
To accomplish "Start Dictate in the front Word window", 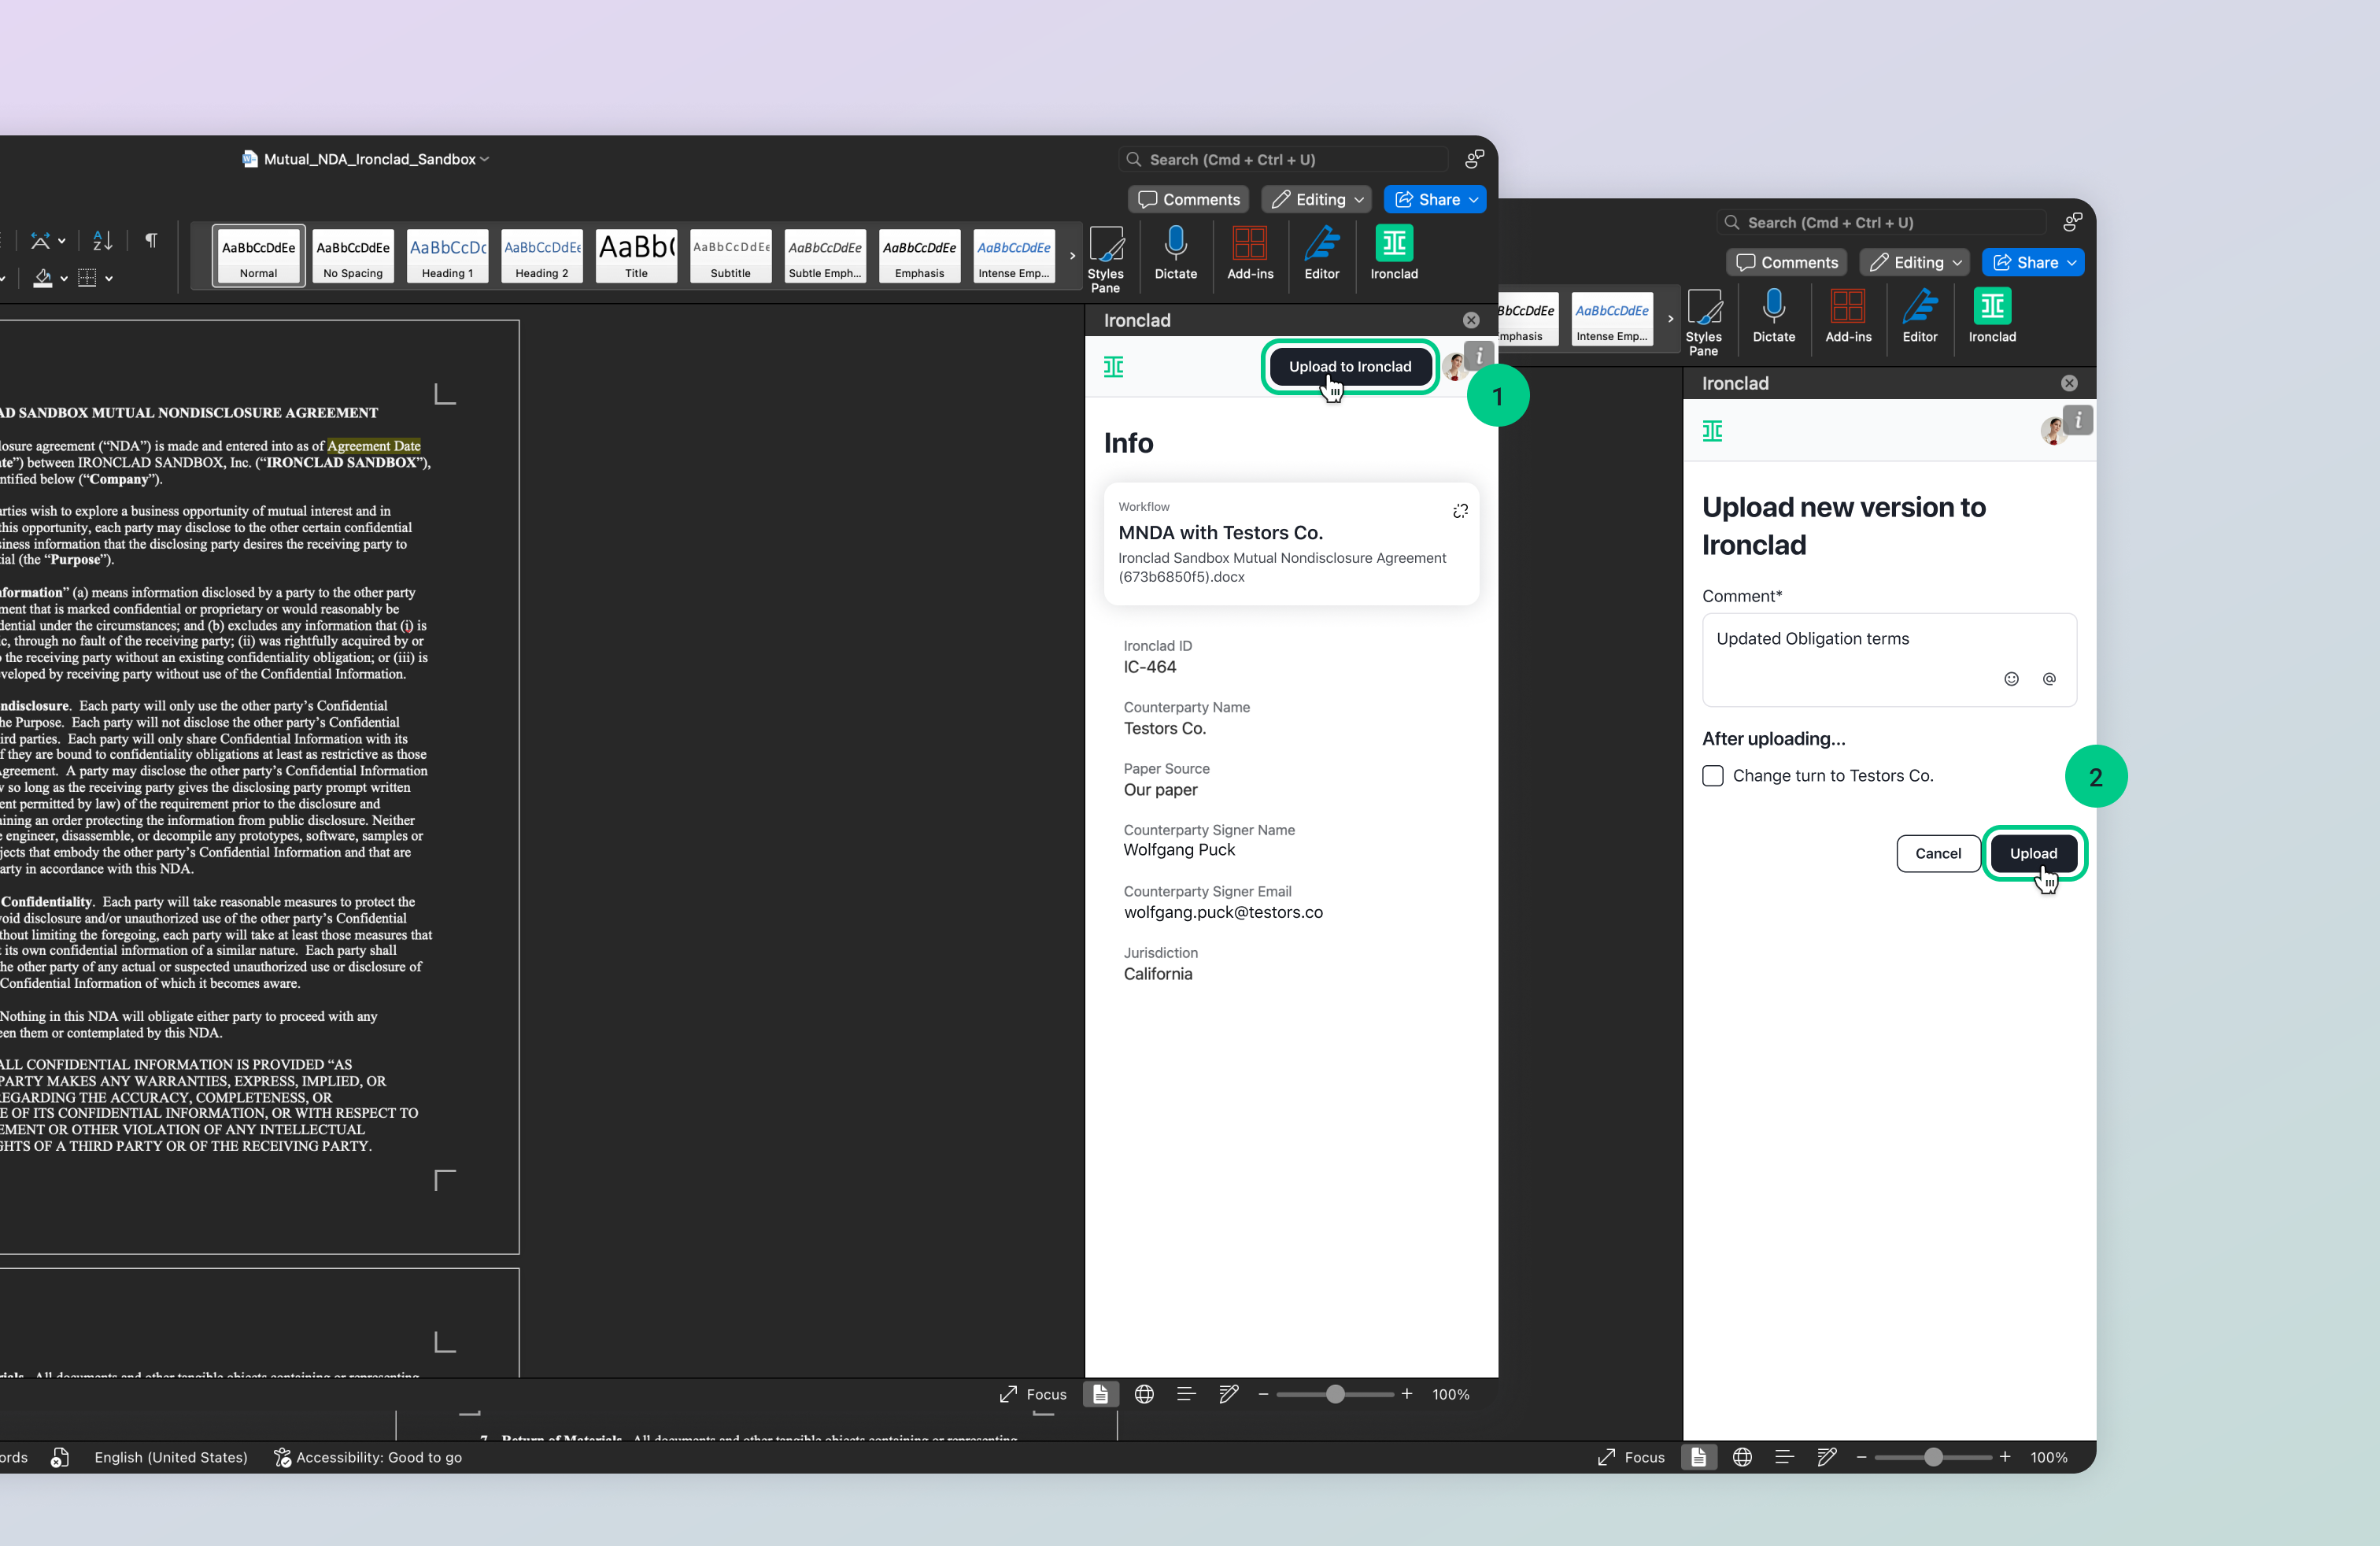I will click(1176, 252).
